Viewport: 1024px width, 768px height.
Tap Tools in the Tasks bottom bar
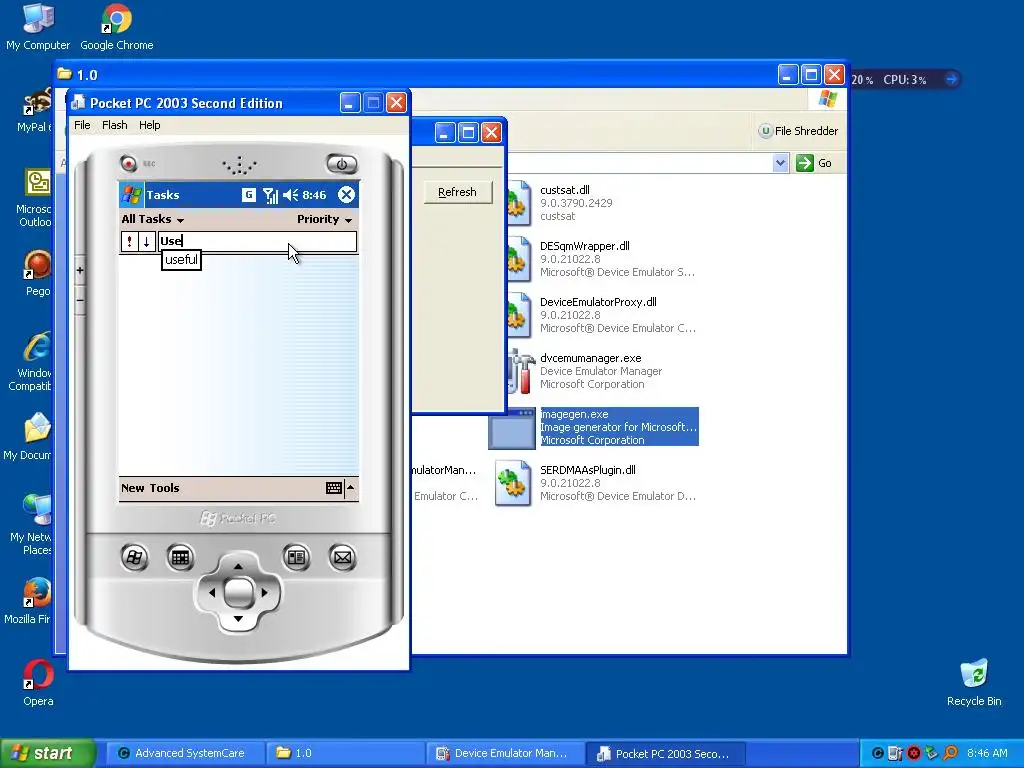pos(165,488)
